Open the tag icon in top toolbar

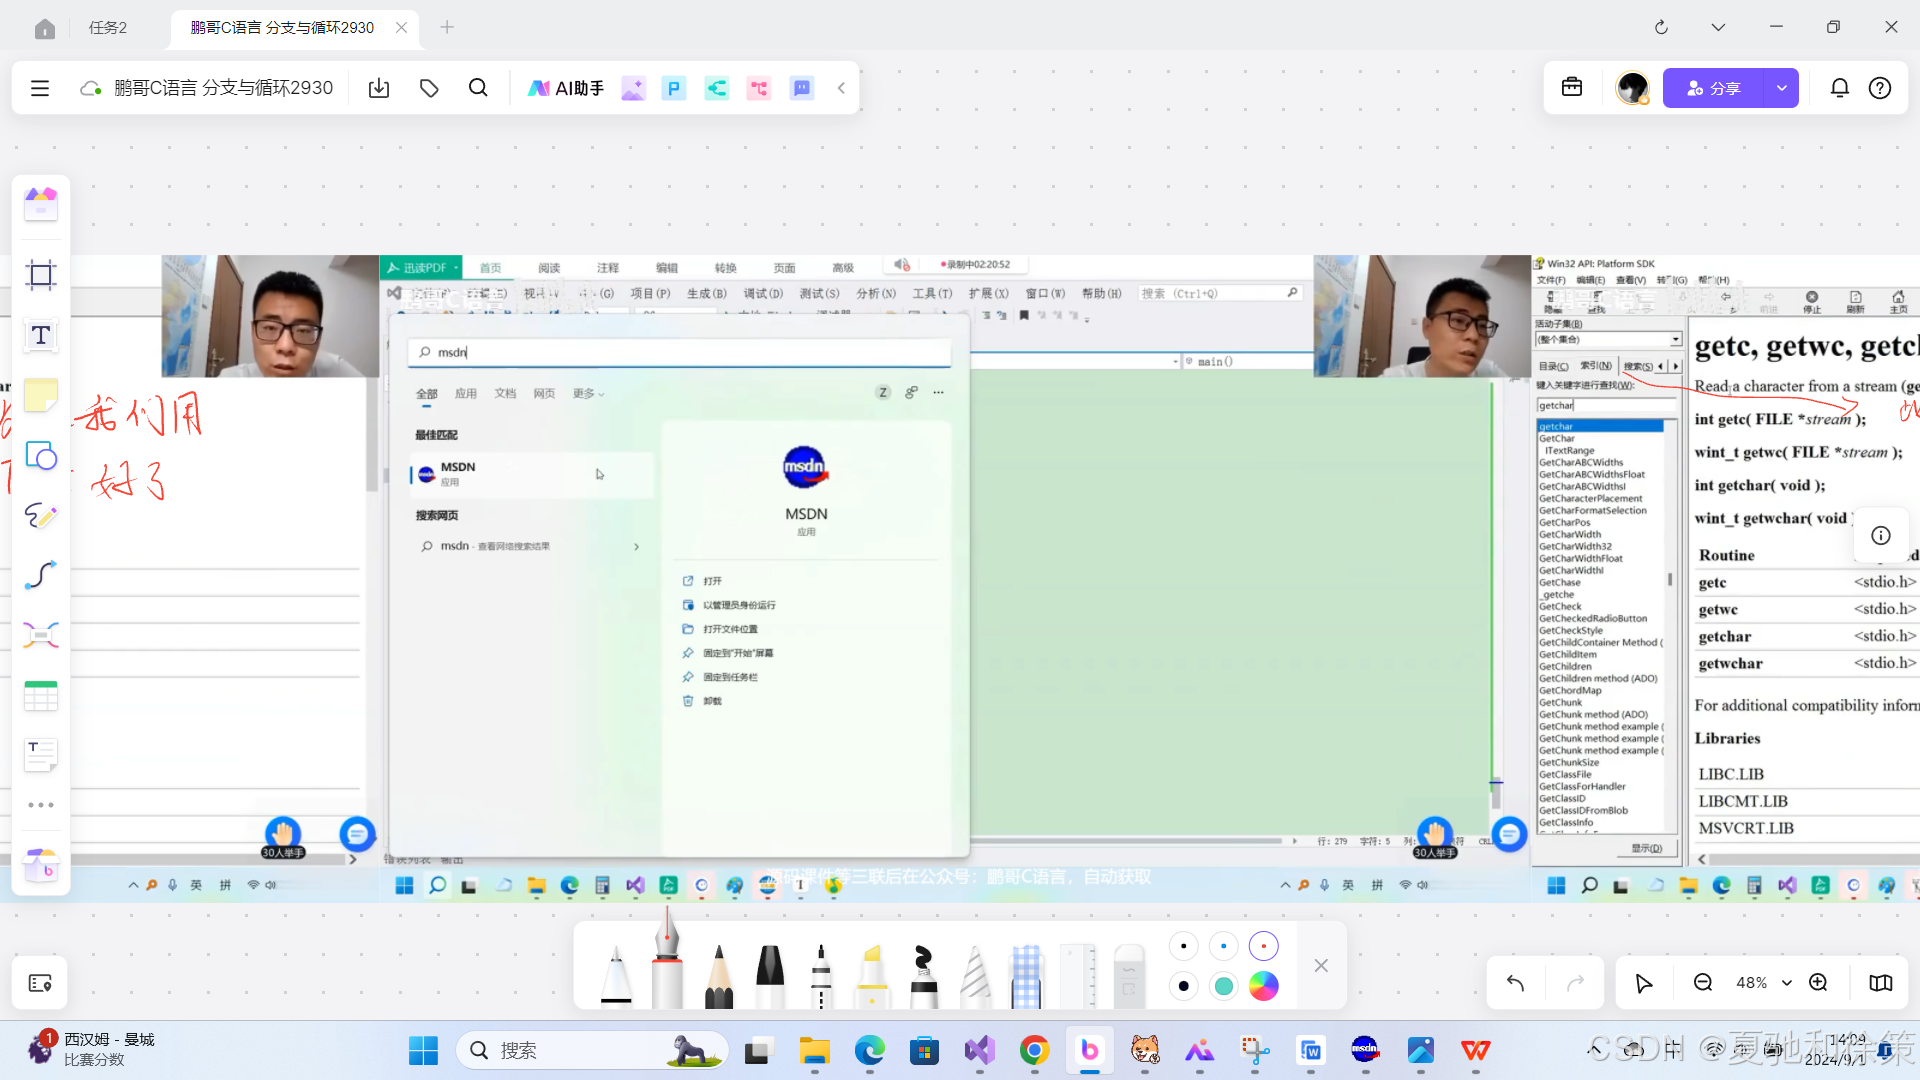click(429, 88)
